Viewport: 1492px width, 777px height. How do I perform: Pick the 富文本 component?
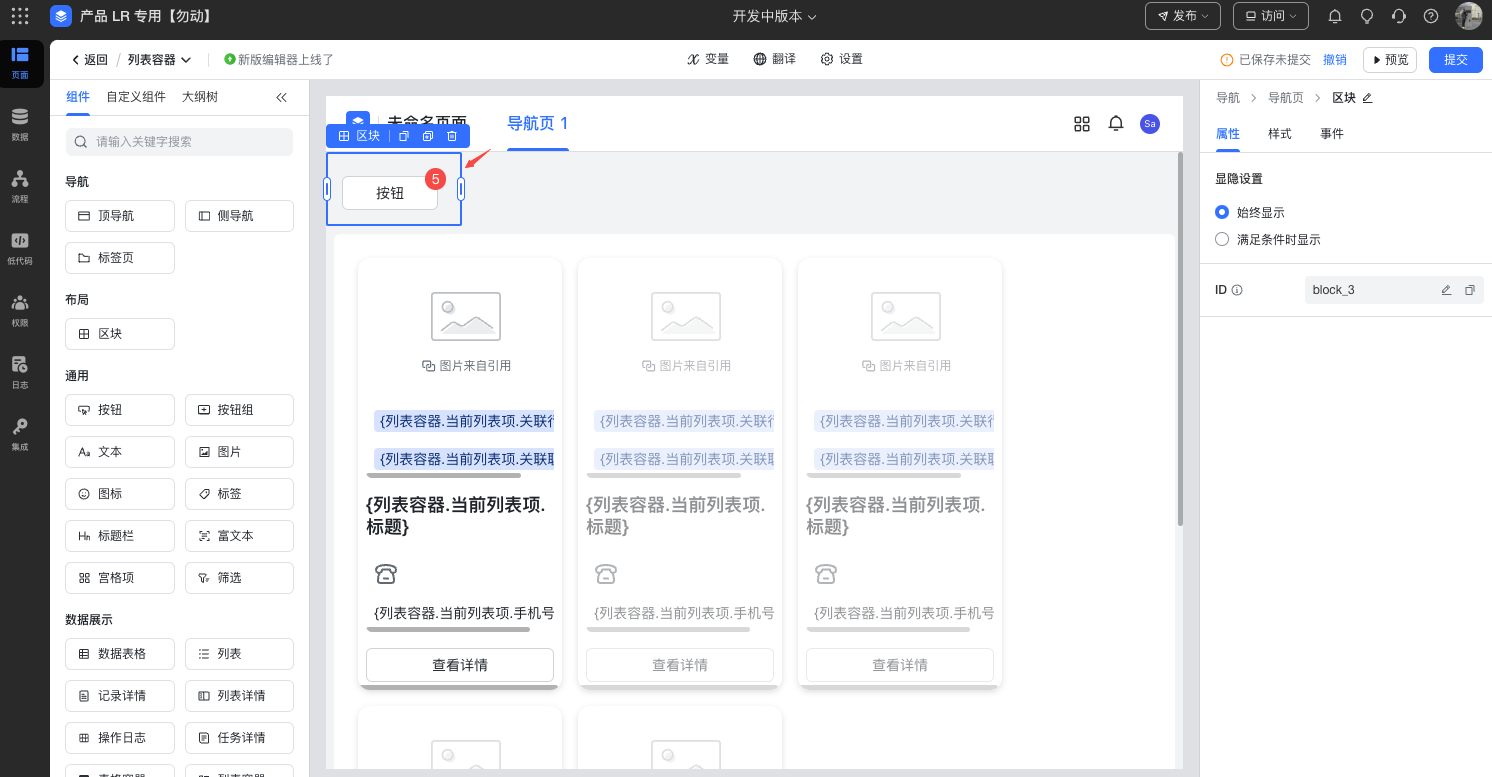point(239,536)
